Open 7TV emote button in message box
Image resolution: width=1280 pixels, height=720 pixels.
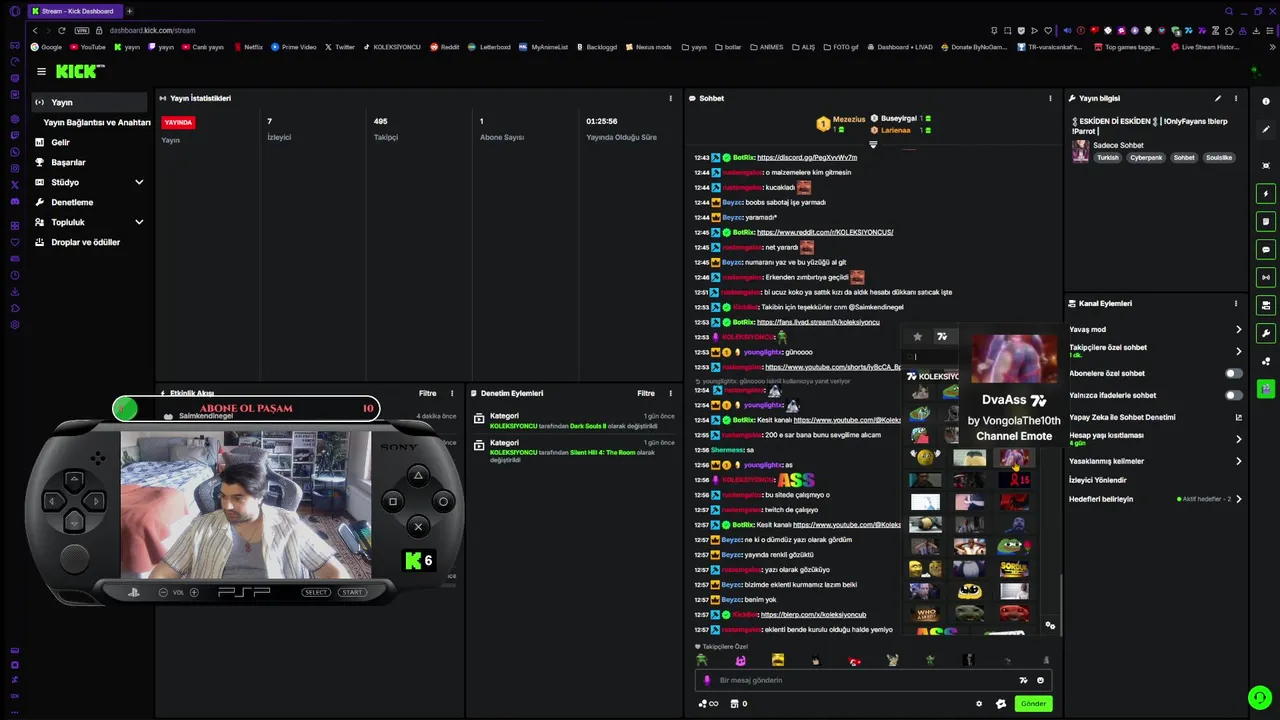1023,680
